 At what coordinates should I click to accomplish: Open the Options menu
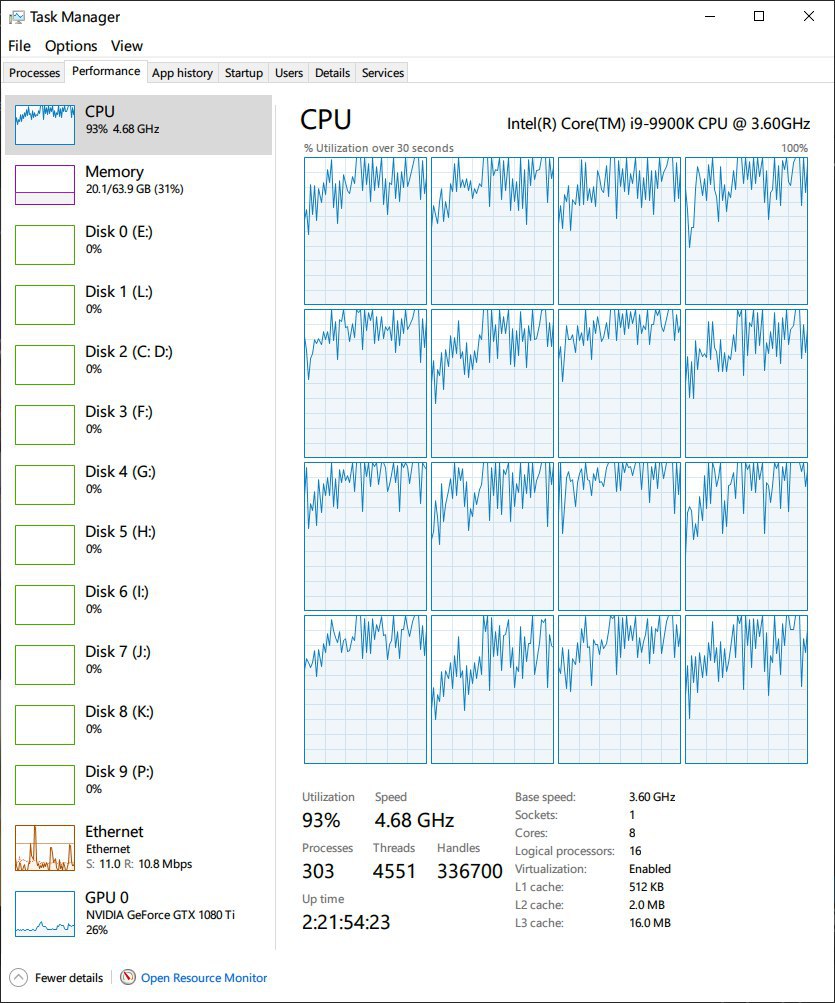pos(71,46)
